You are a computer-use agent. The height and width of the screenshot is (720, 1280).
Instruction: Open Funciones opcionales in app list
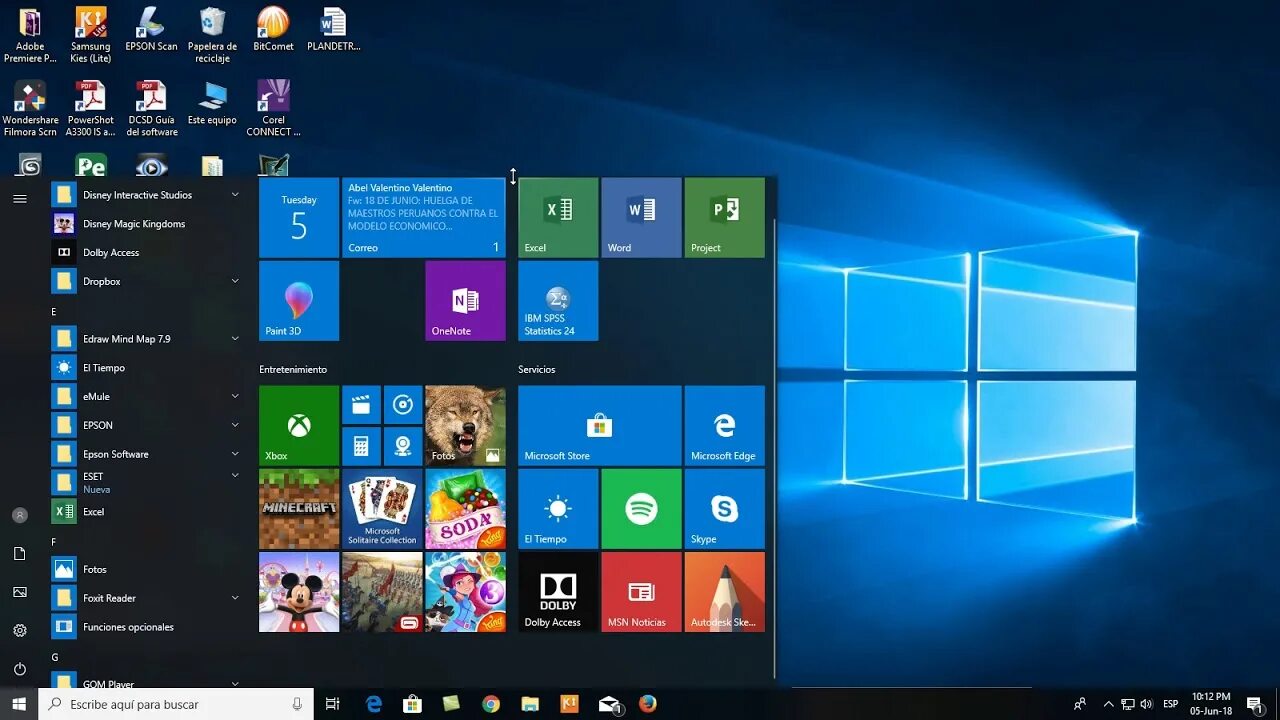147,627
